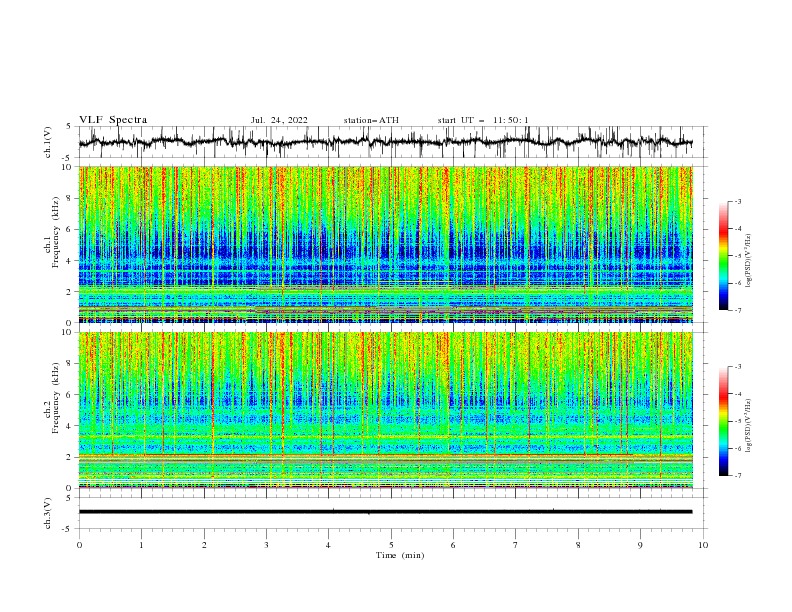
Task: Click the flat ch.3 voltage trace
Action: (385, 512)
